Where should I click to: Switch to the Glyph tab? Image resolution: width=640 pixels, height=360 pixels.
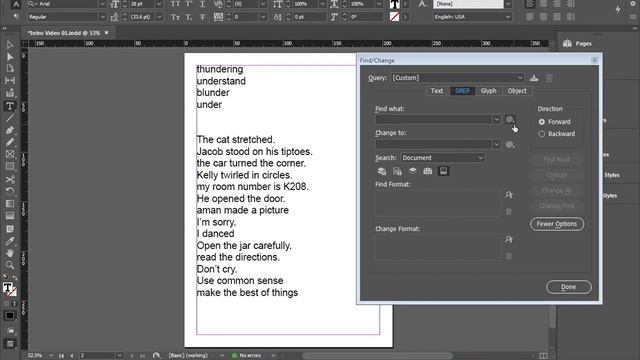coord(489,91)
